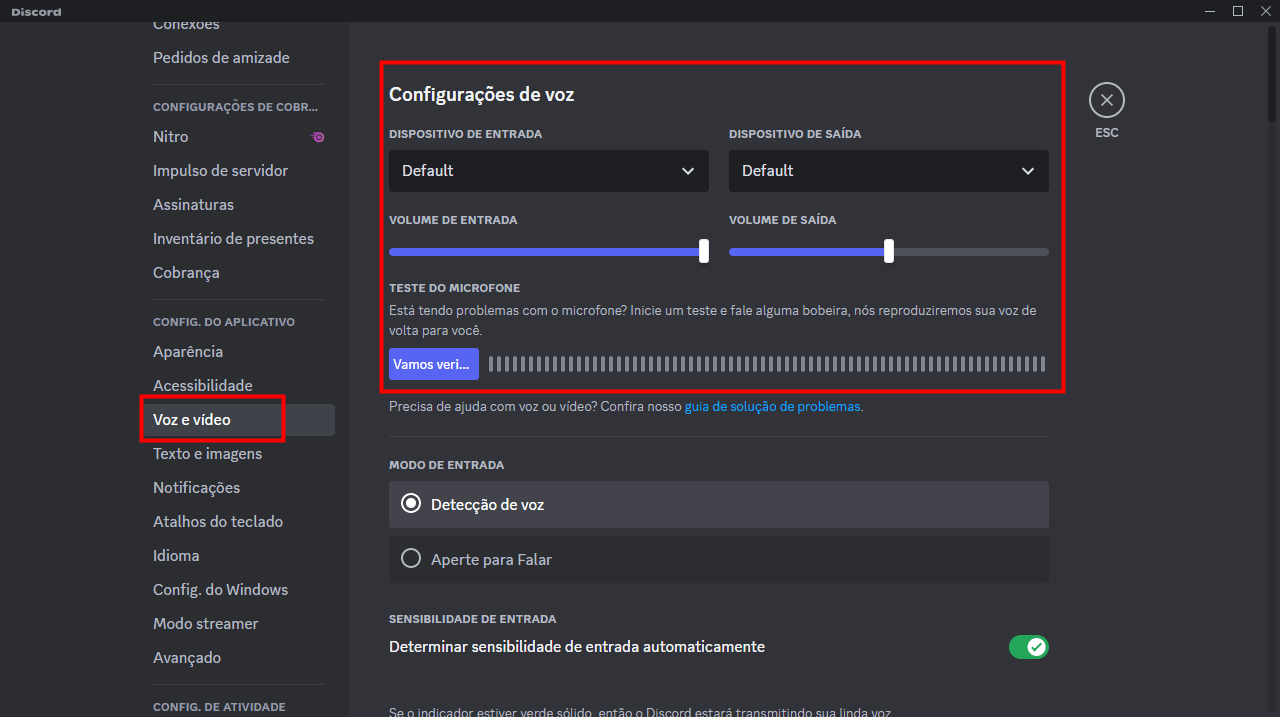Close the Discord window
The width and height of the screenshot is (1280, 717).
pyautogui.click(x=1265, y=11)
